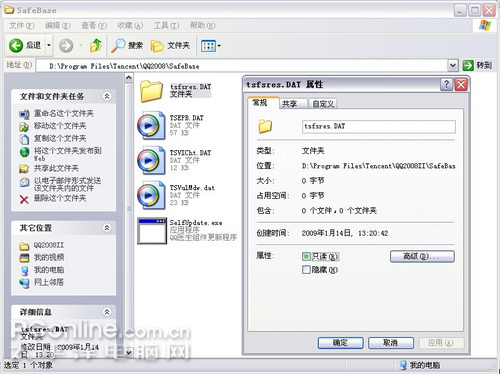Select the TSVICht.DAT file icon
The width and height of the screenshot is (500, 374).
[151, 160]
